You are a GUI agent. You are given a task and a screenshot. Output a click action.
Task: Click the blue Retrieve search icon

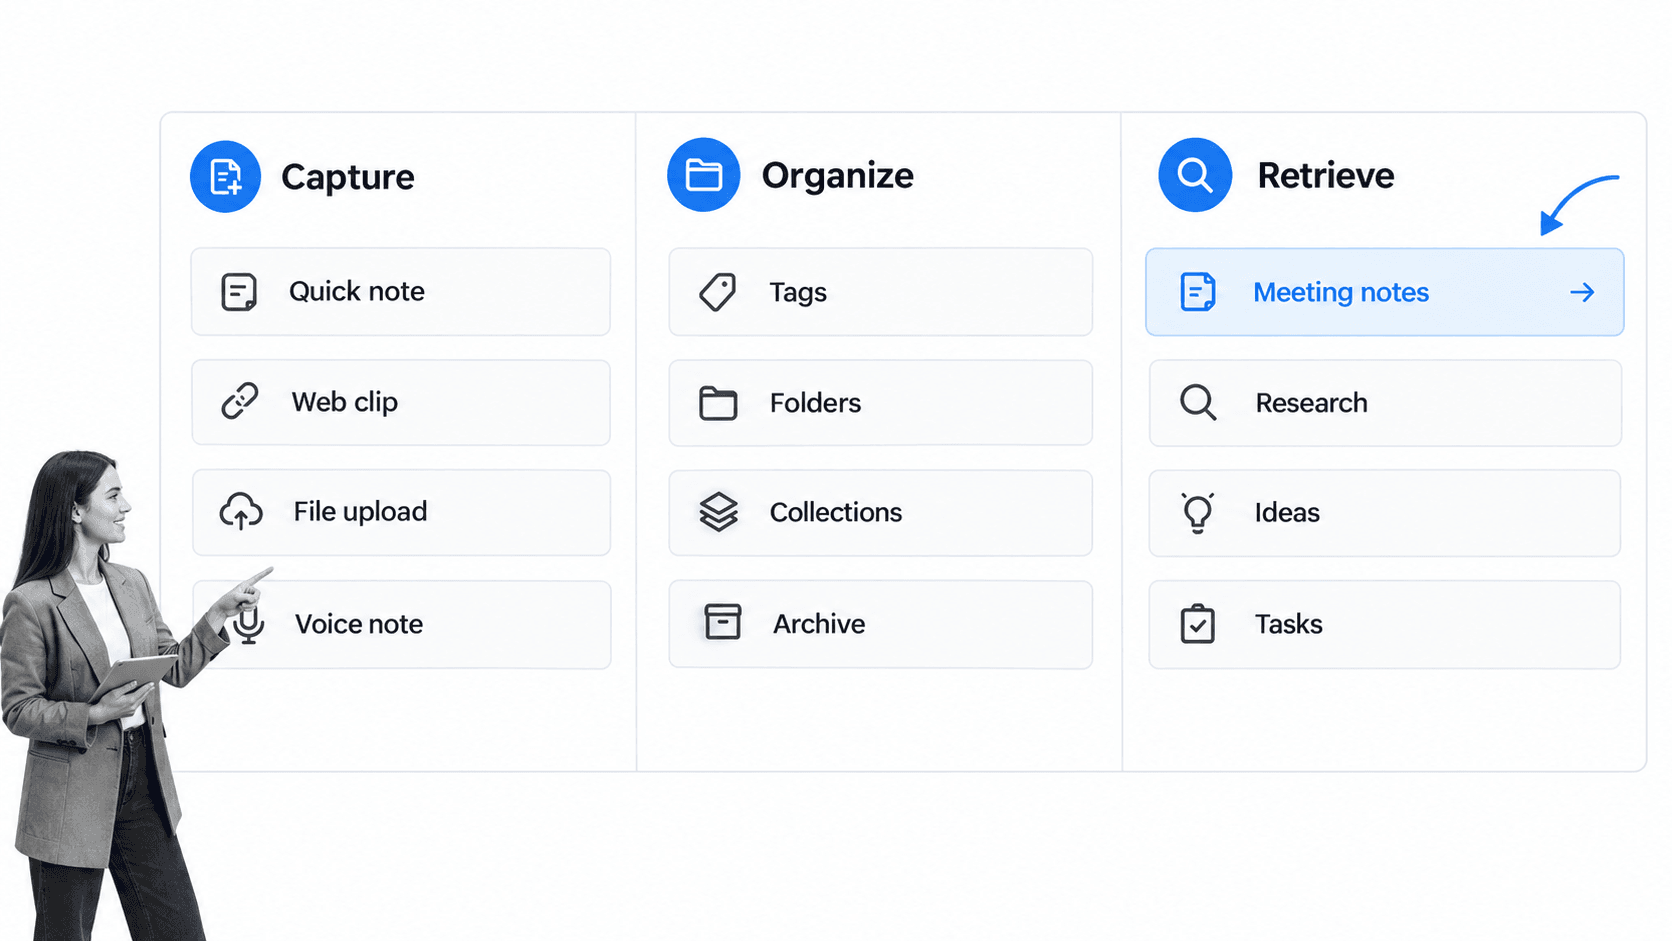tap(1195, 175)
